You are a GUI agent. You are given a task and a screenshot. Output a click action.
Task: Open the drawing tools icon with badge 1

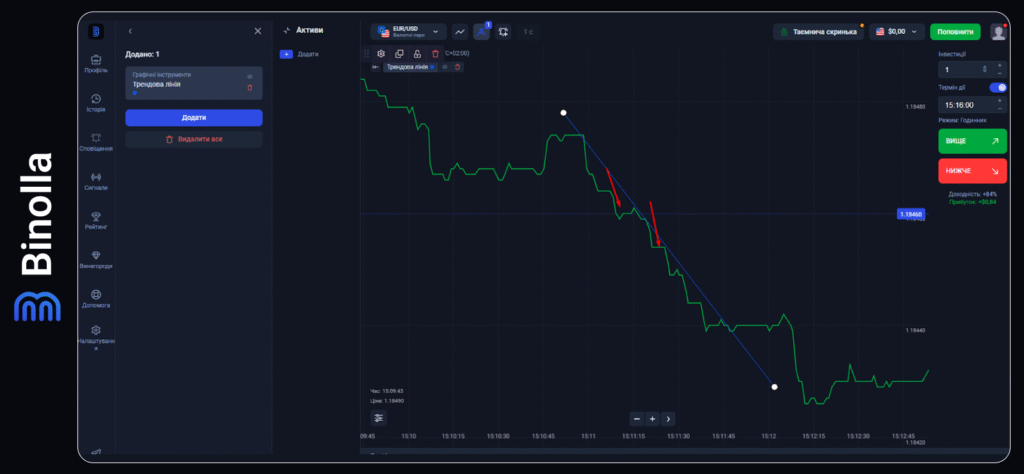click(x=481, y=32)
